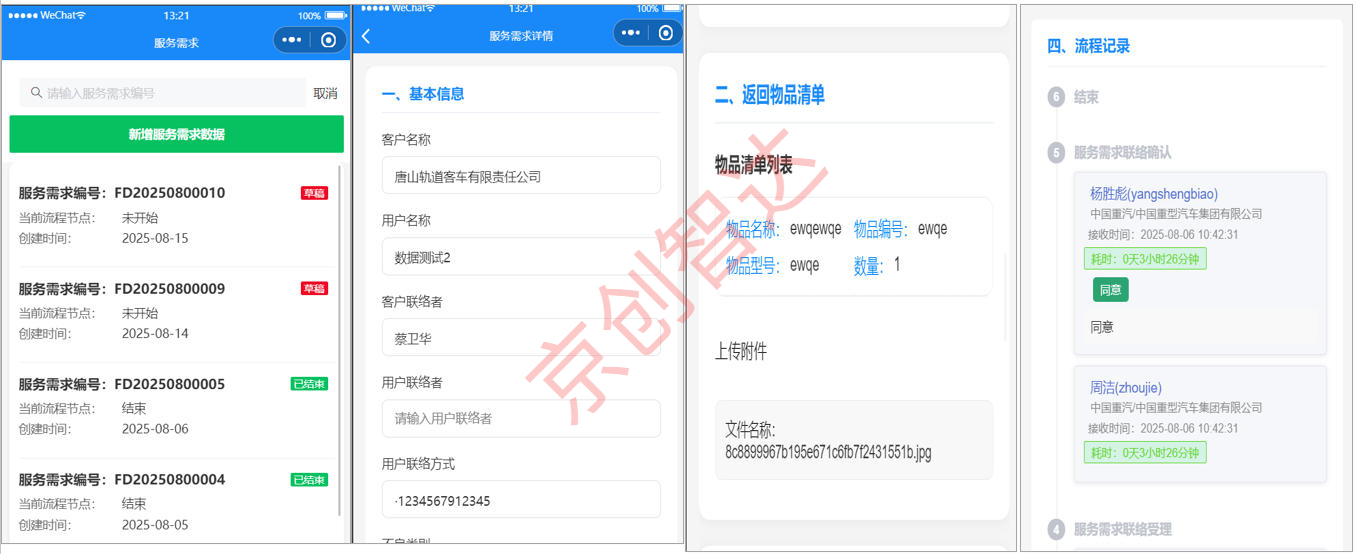This screenshot has height=554, width=1356.
Task: Tap the circle close icon on the 服务需求详情 page
Action: point(666,33)
